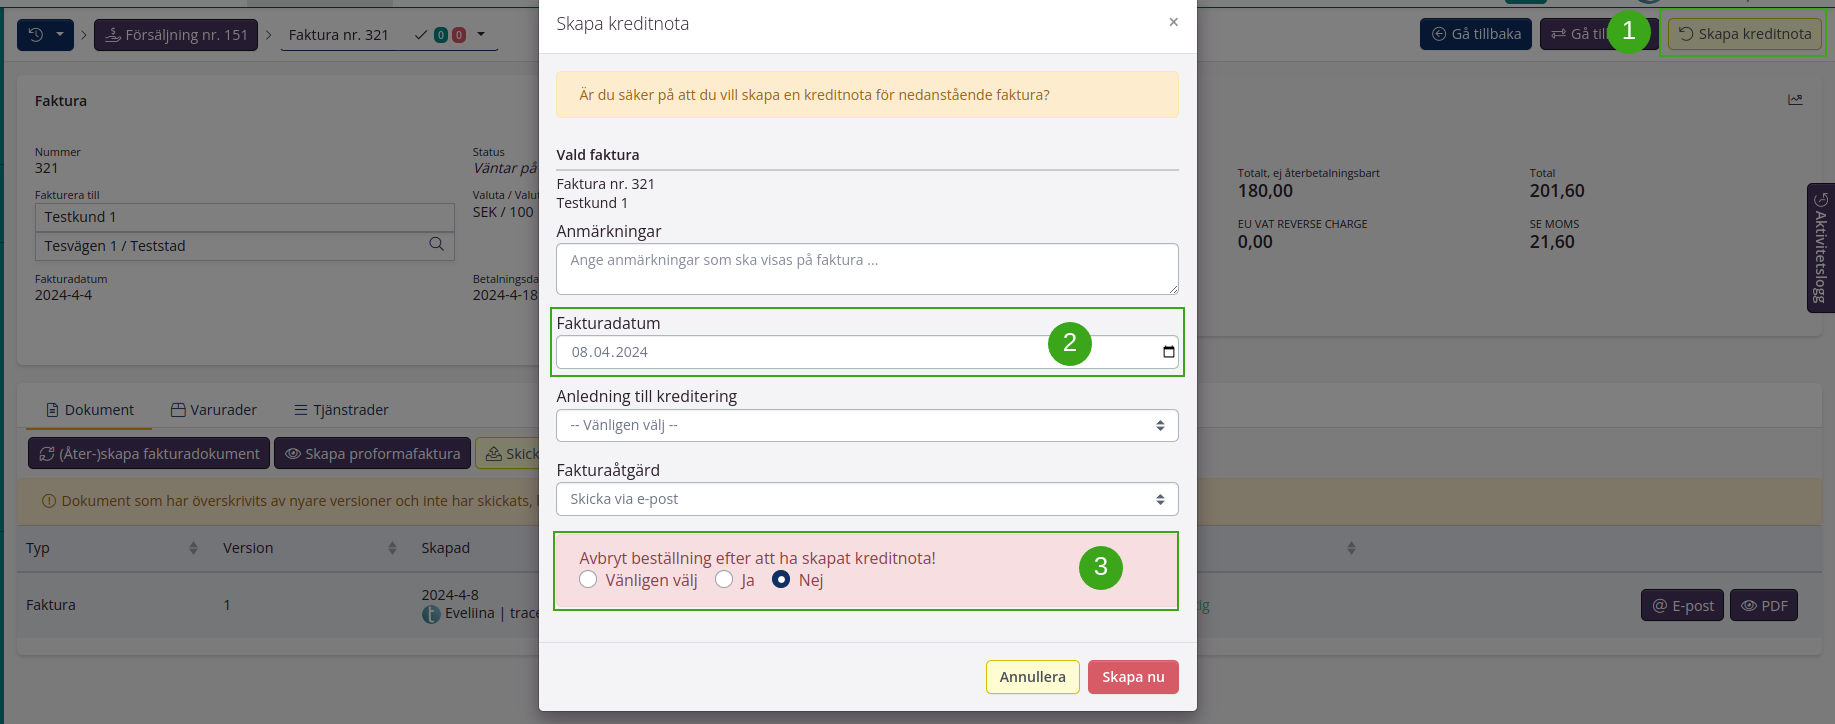Screen dimensions: 1835x724
Task: Switch to the Tjänstrader tab
Action: (x=341, y=410)
